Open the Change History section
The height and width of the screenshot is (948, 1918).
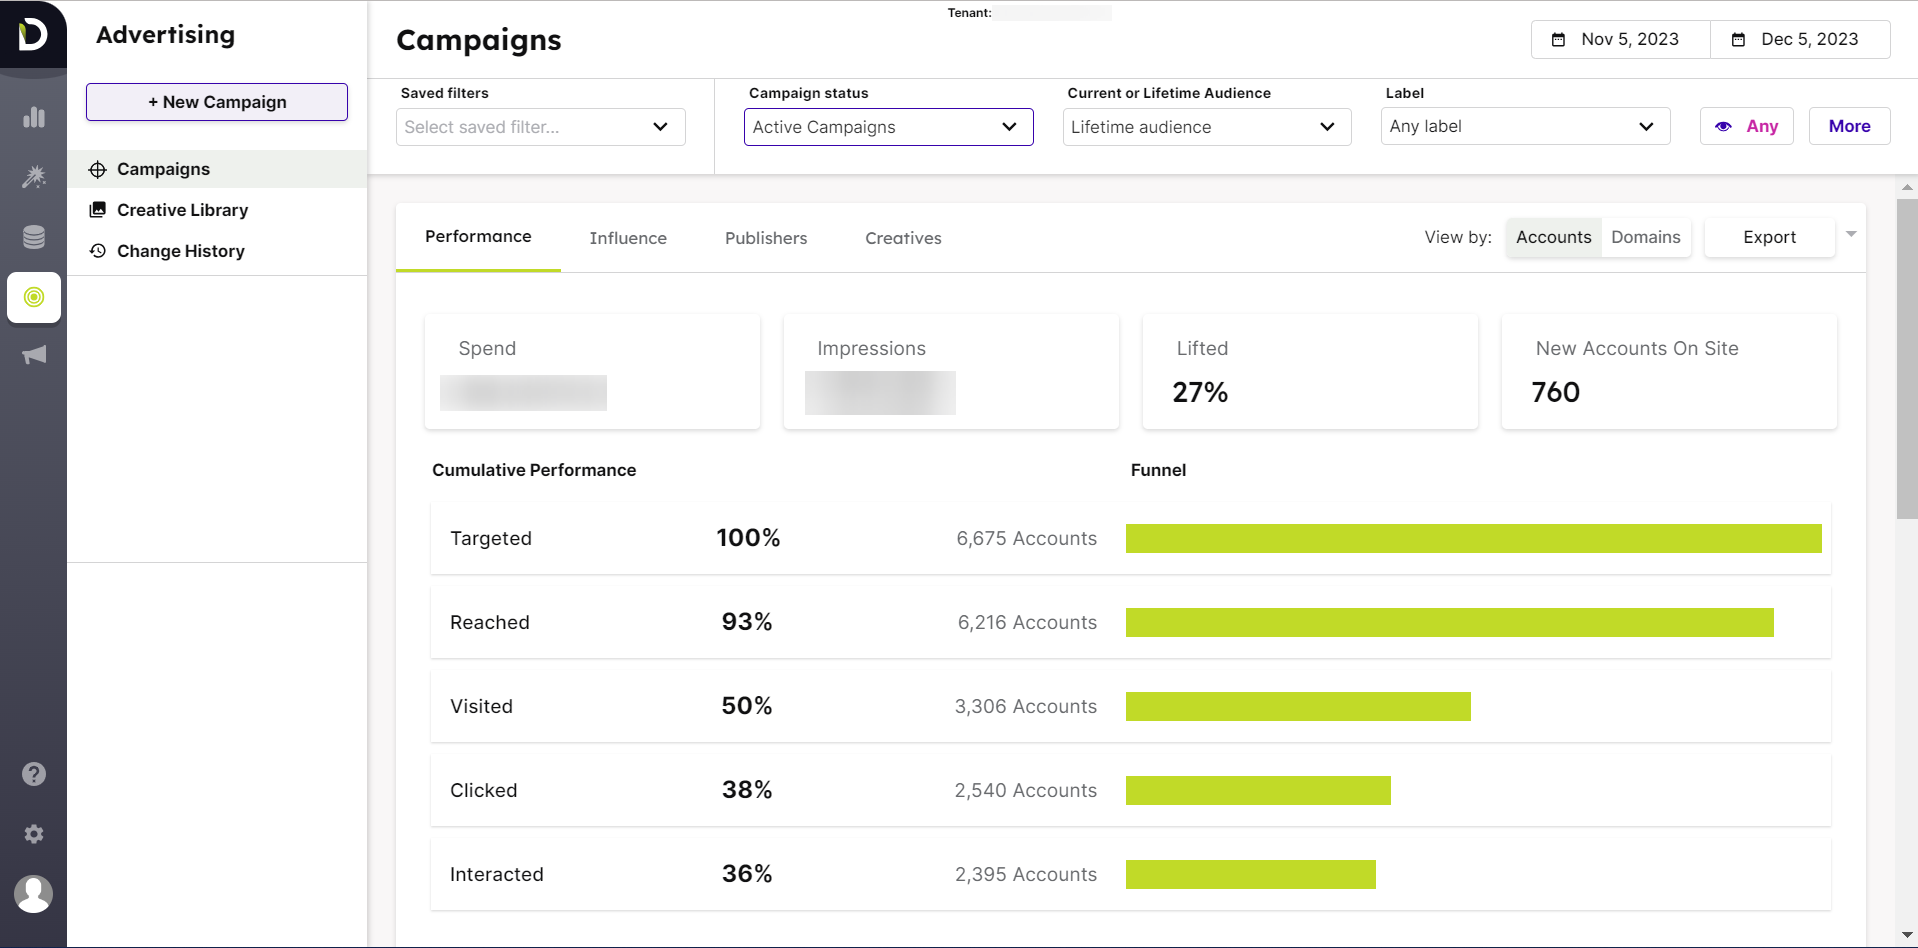tap(180, 251)
